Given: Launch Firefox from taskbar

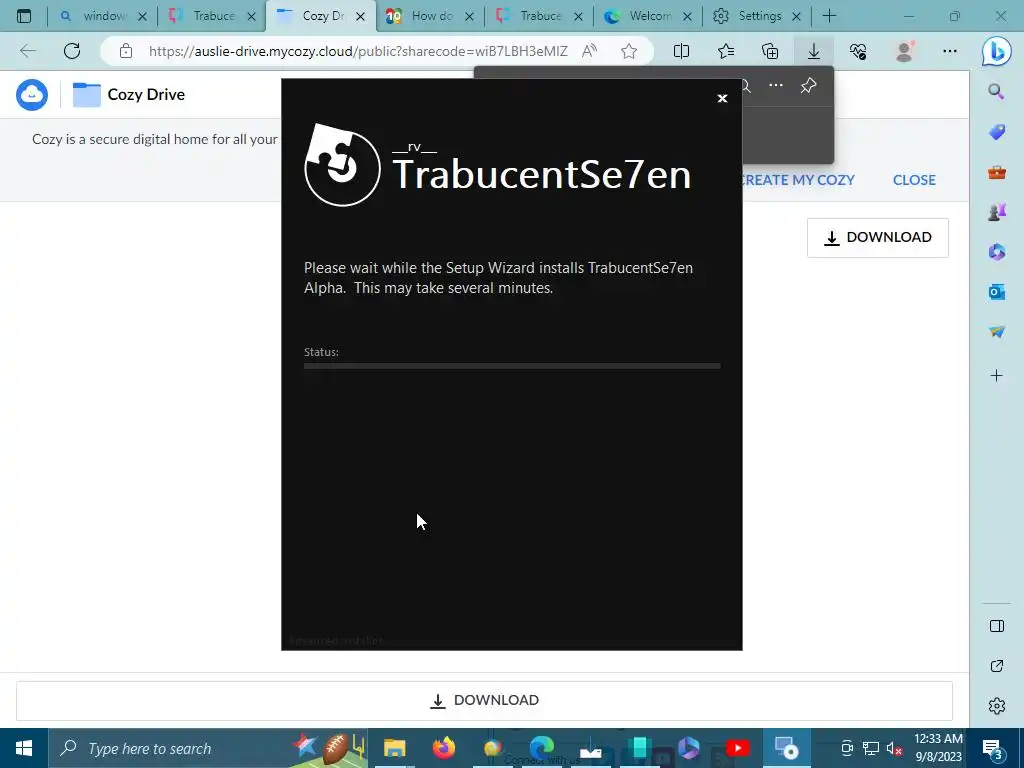Looking at the screenshot, I should (x=443, y=748).
